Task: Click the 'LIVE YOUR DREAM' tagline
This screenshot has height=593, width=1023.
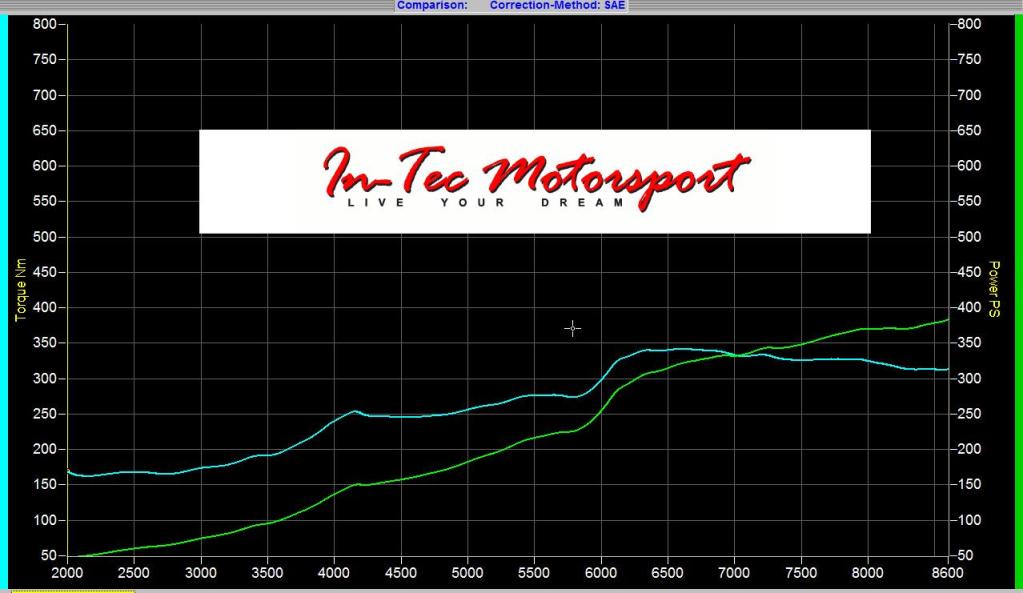Action: click(485, 203)
